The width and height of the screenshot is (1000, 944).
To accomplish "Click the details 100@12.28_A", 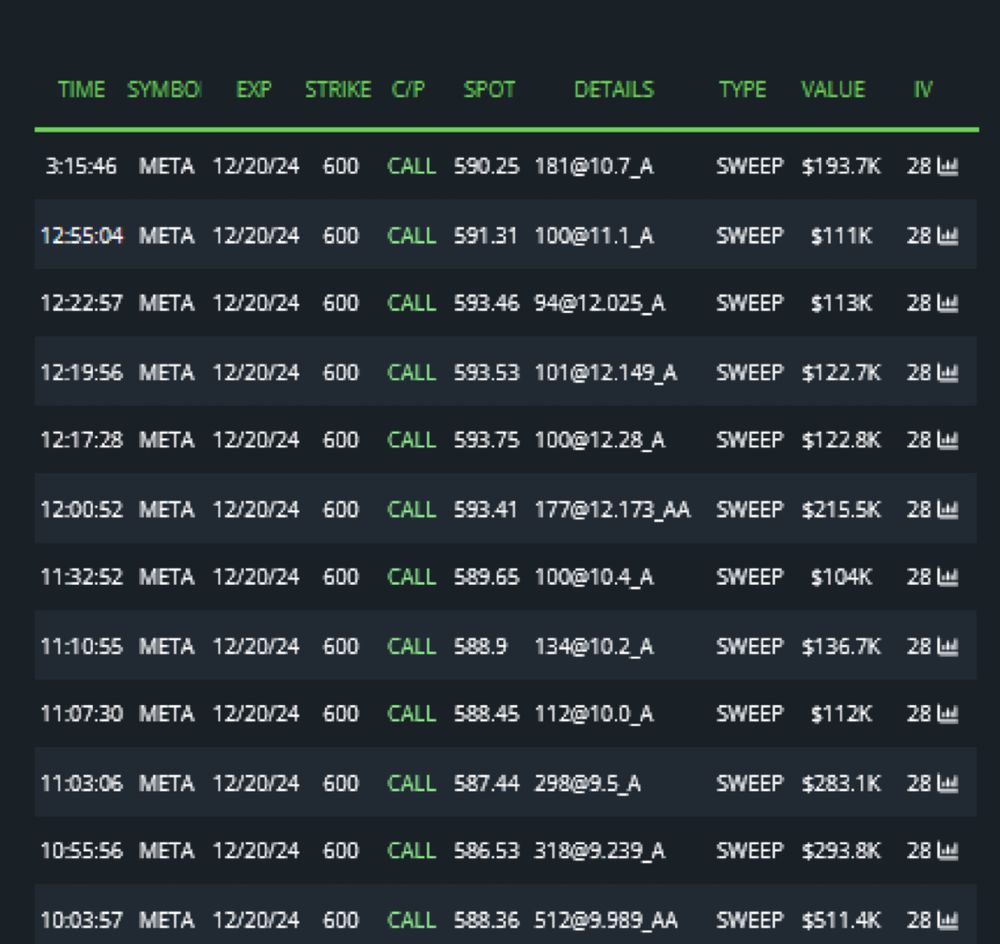I will click(x=599, y=440).
